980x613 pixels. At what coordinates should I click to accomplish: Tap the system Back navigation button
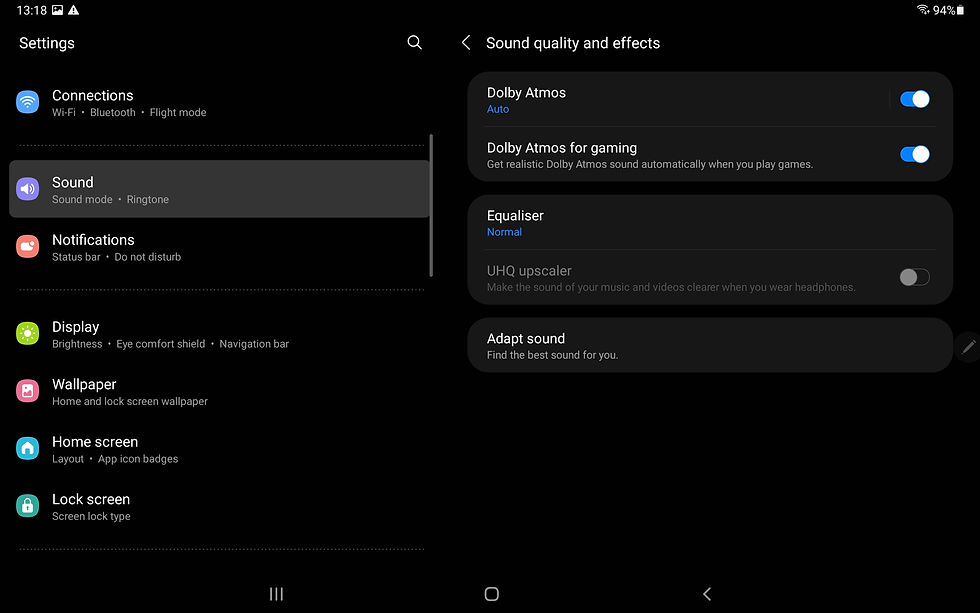[707, 594]
